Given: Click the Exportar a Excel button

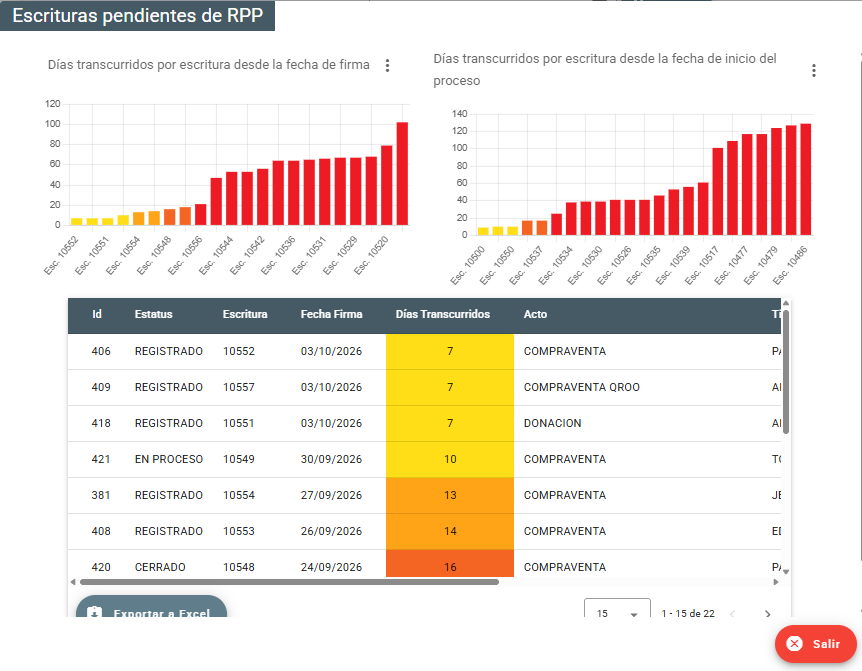Looking at the screenshot, I should [x=151, y=607].
